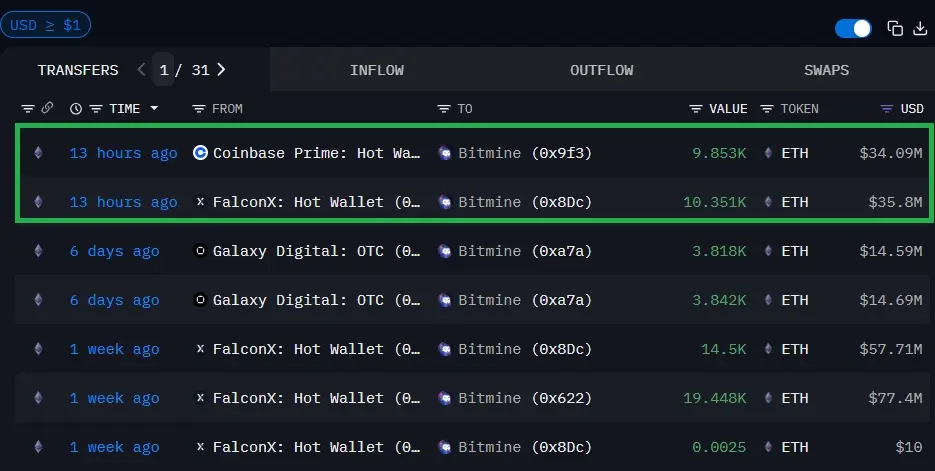Open the TRANSFERS tab
Viewport: 935px width, 471px height.
click(x=78, y=70)
